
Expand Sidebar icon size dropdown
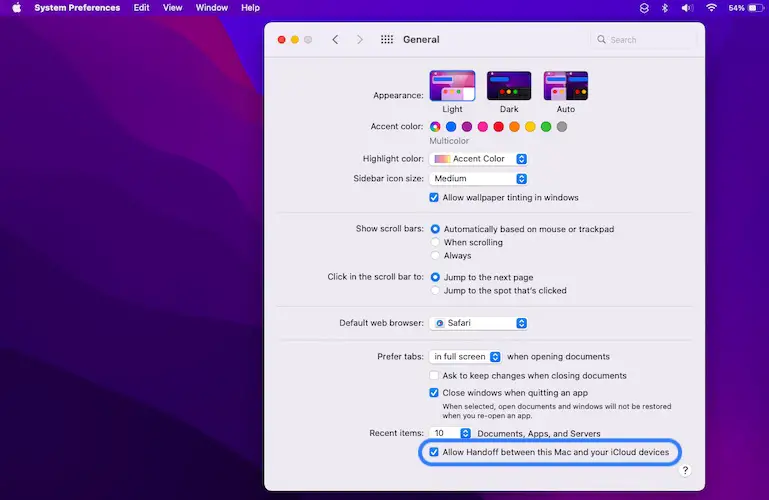[x=478, y=179]
